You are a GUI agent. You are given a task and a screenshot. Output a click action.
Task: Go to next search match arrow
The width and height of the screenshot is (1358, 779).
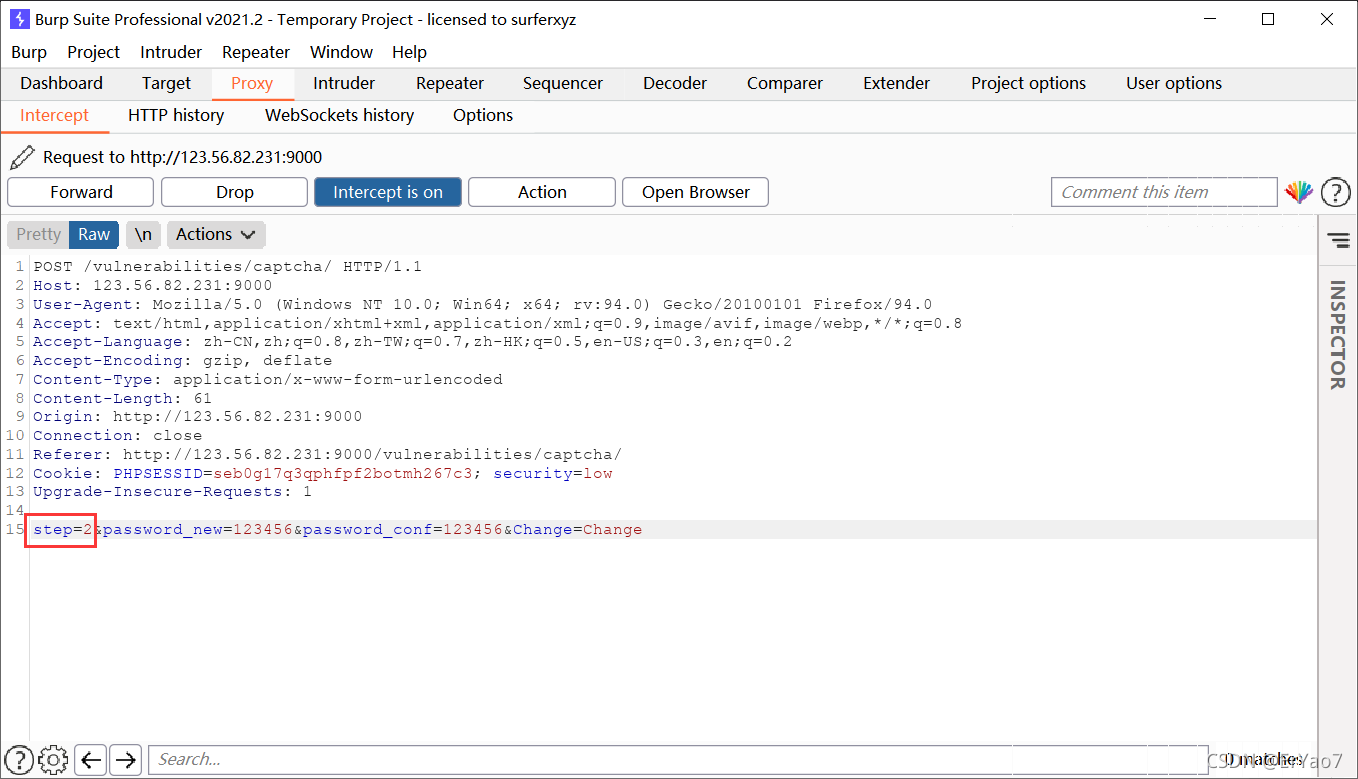tap(125, 759)
